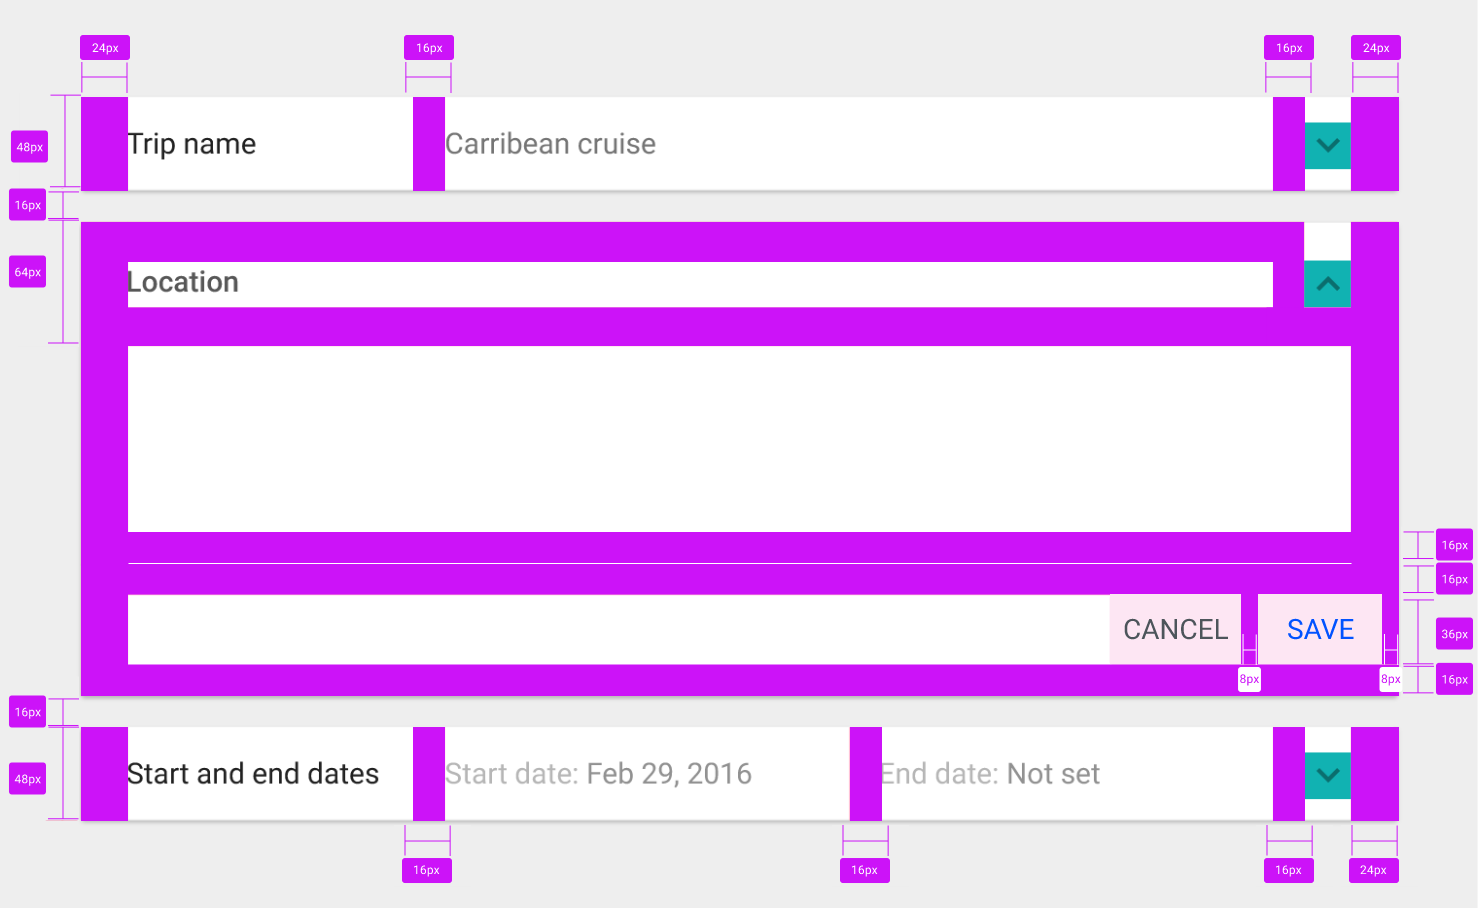Click the Start date: Feb 29, 2016 text
This screenshot has width=1478, height=908.
click(598, 774)
